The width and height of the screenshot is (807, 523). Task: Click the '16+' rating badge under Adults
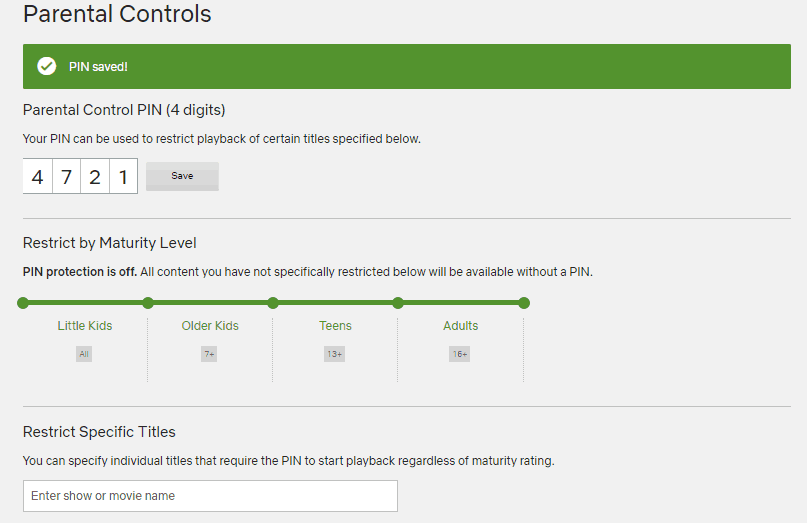(459, 354)
